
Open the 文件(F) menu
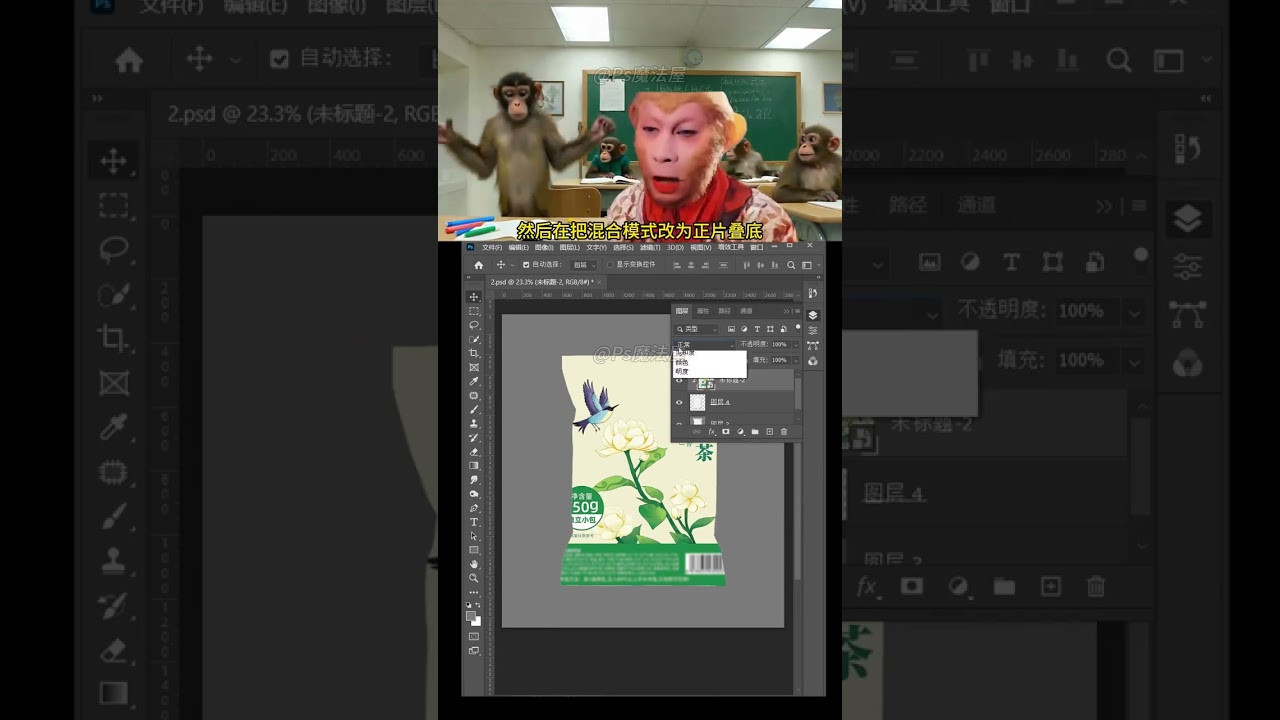(x=492, y=247)
